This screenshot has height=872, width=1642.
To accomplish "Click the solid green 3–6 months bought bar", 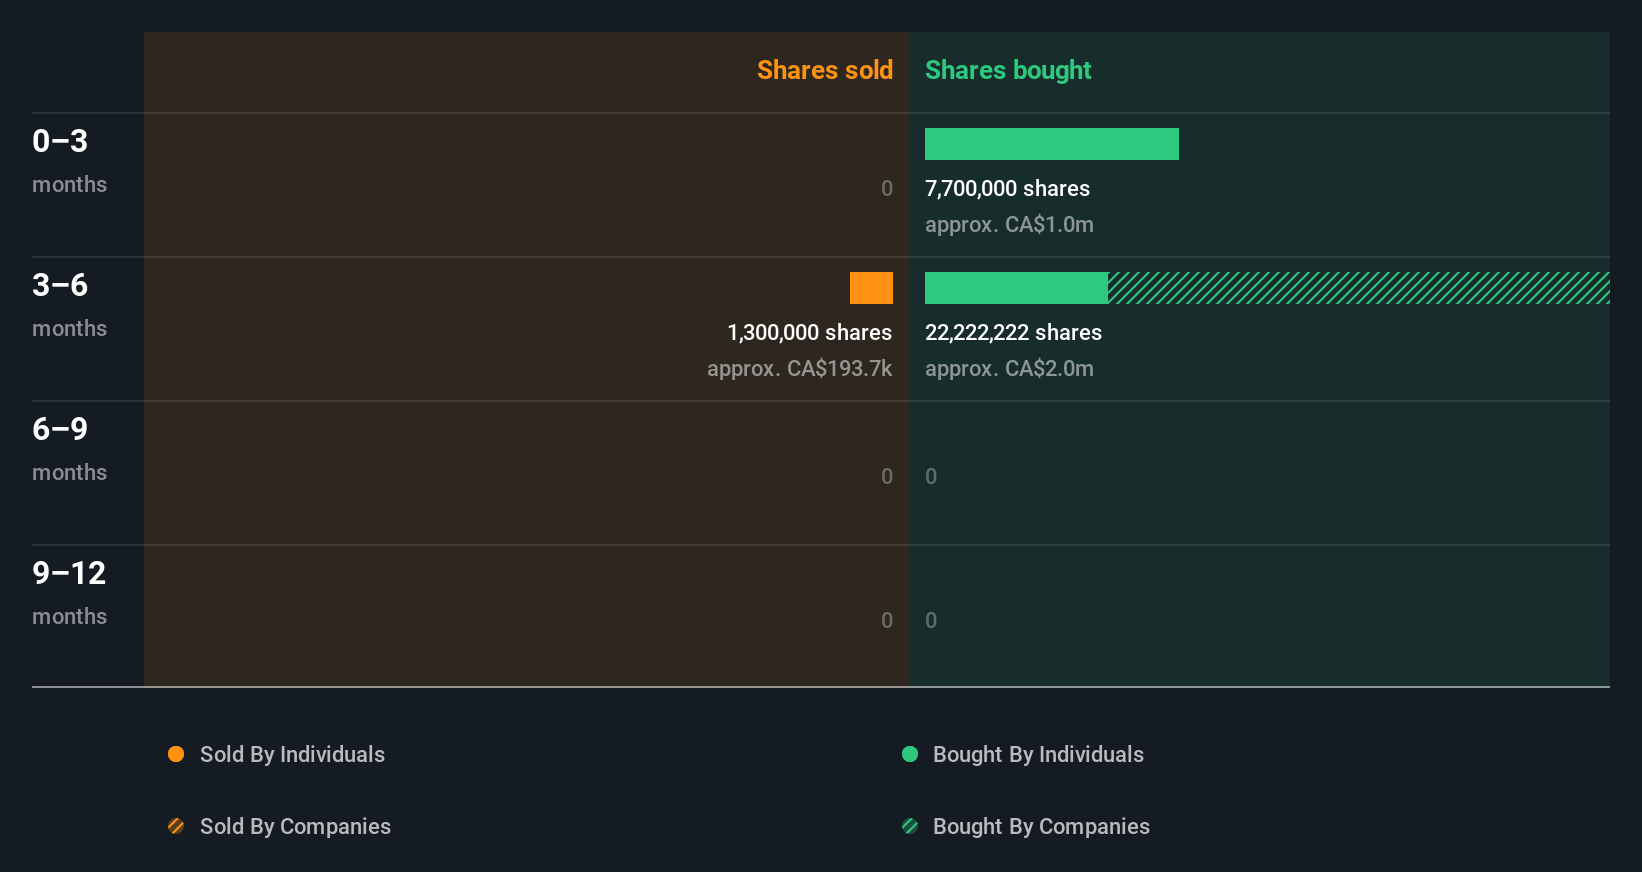I will click(x=1016, y=288).
